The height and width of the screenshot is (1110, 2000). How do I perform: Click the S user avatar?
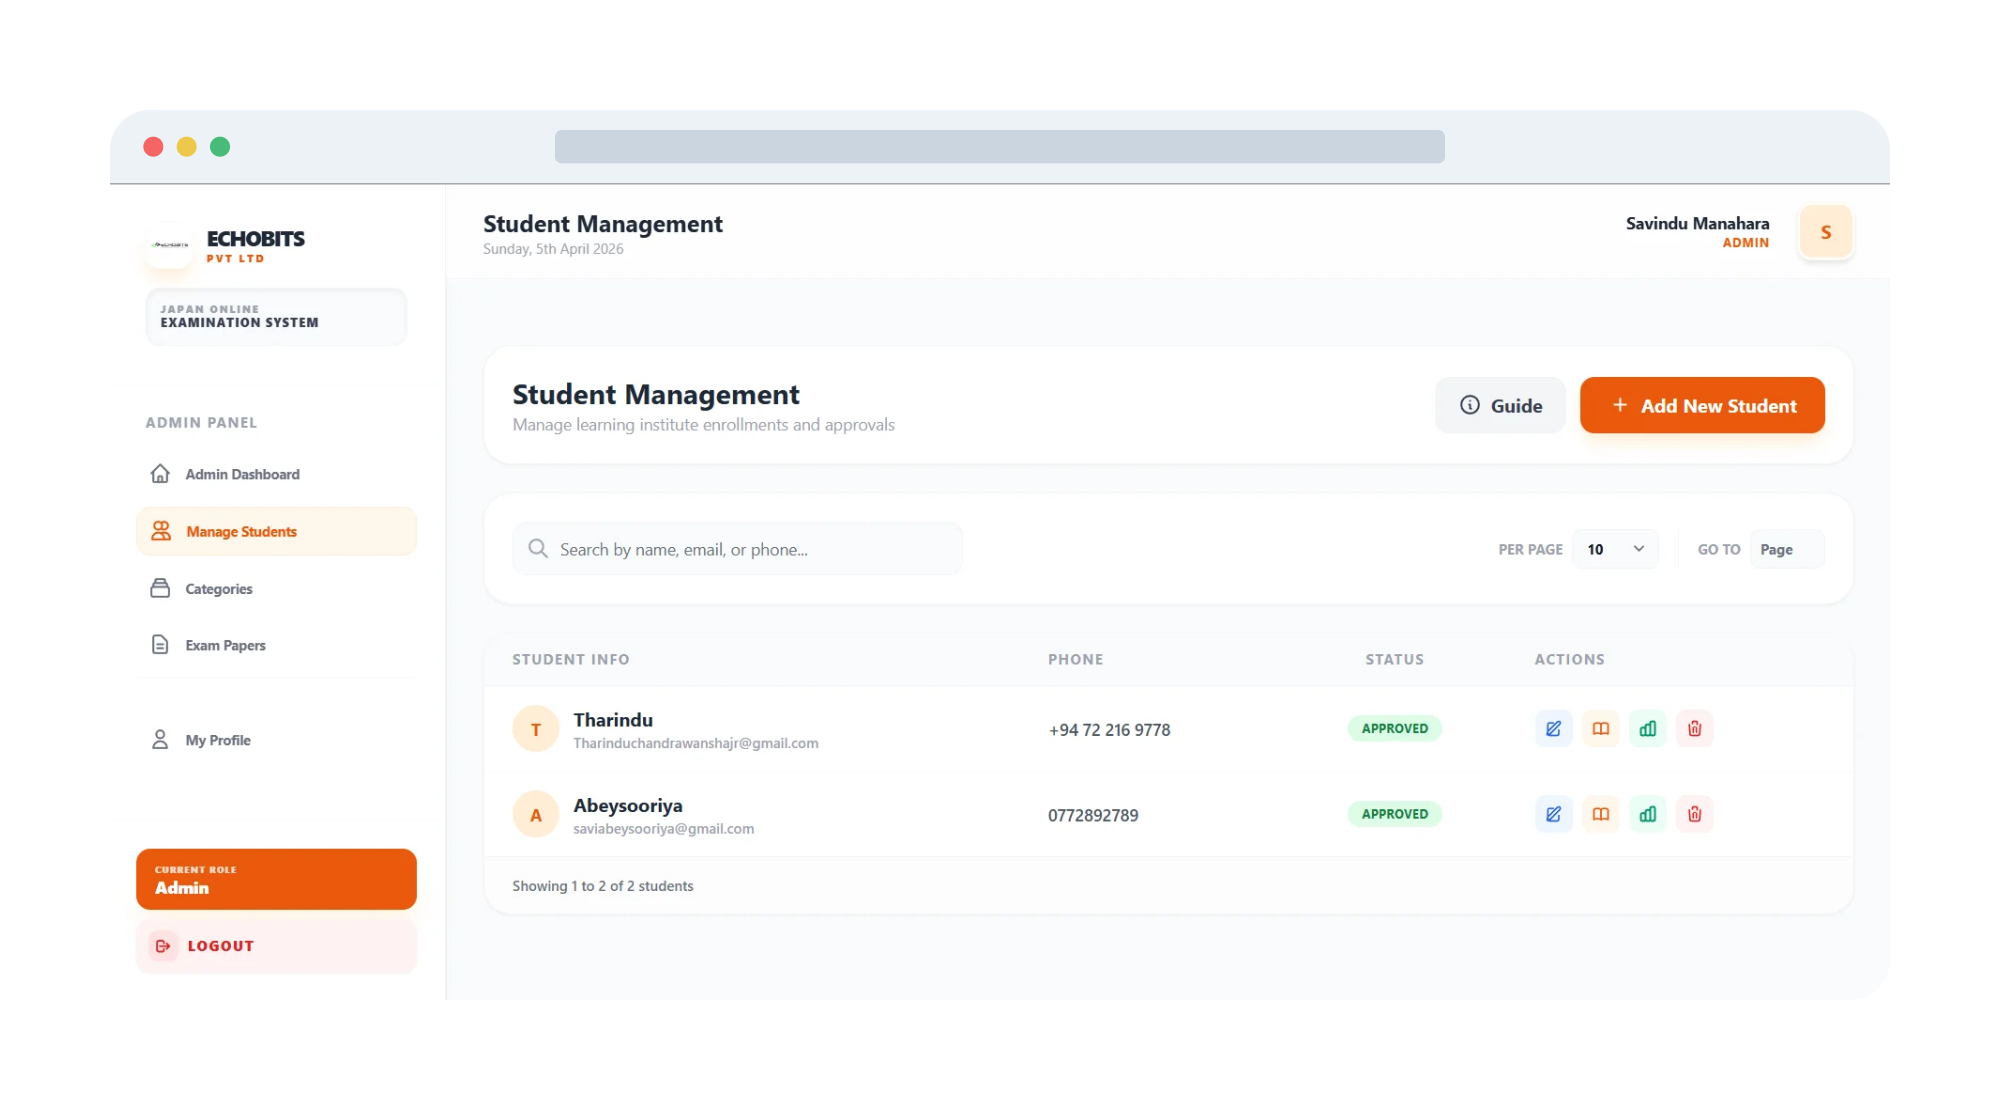tap(1825, 232)
